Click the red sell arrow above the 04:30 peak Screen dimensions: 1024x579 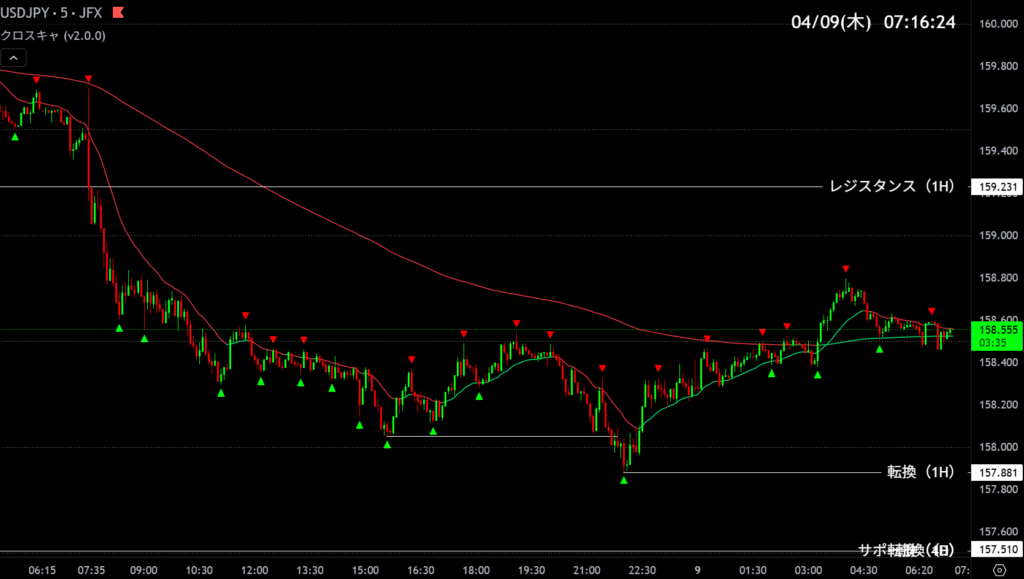[846, 268]
